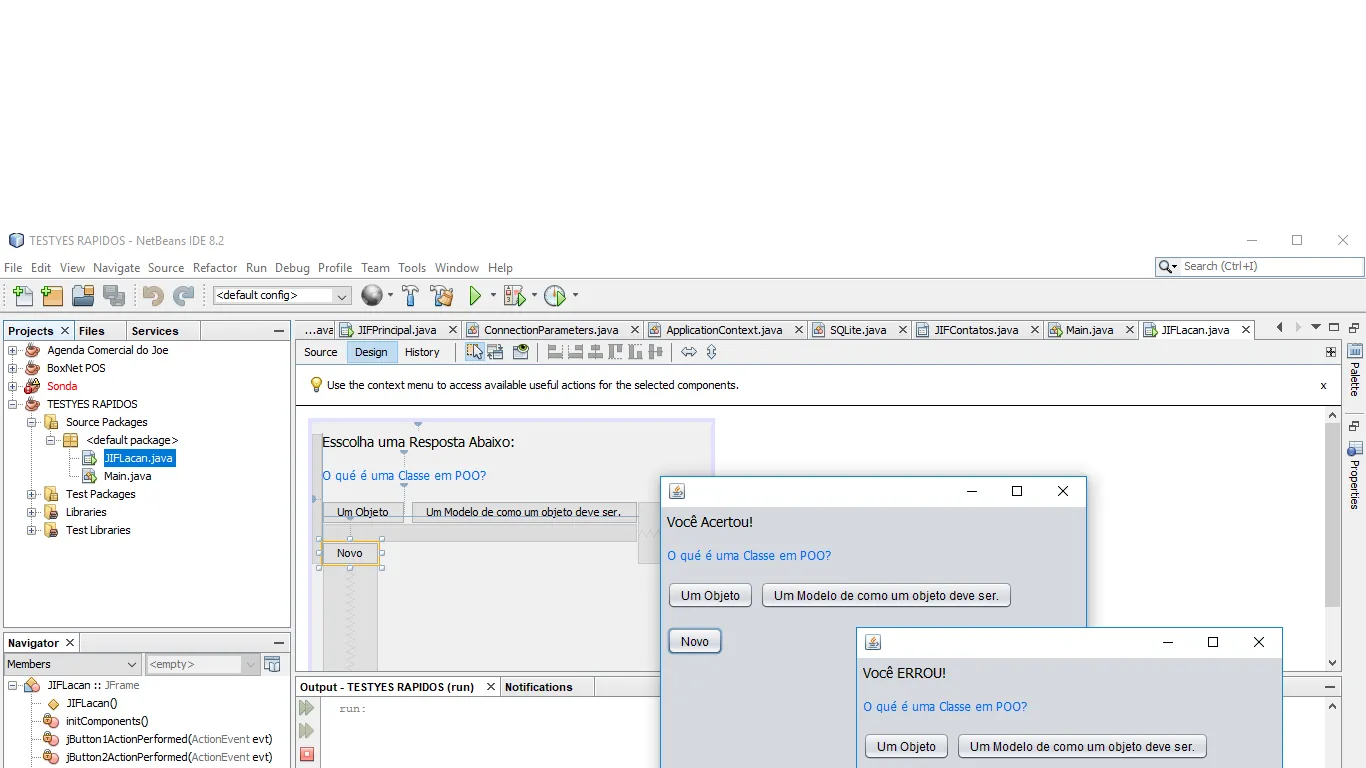
Task: Expand the BoxNet POS project node
Action: pos(13,368)
